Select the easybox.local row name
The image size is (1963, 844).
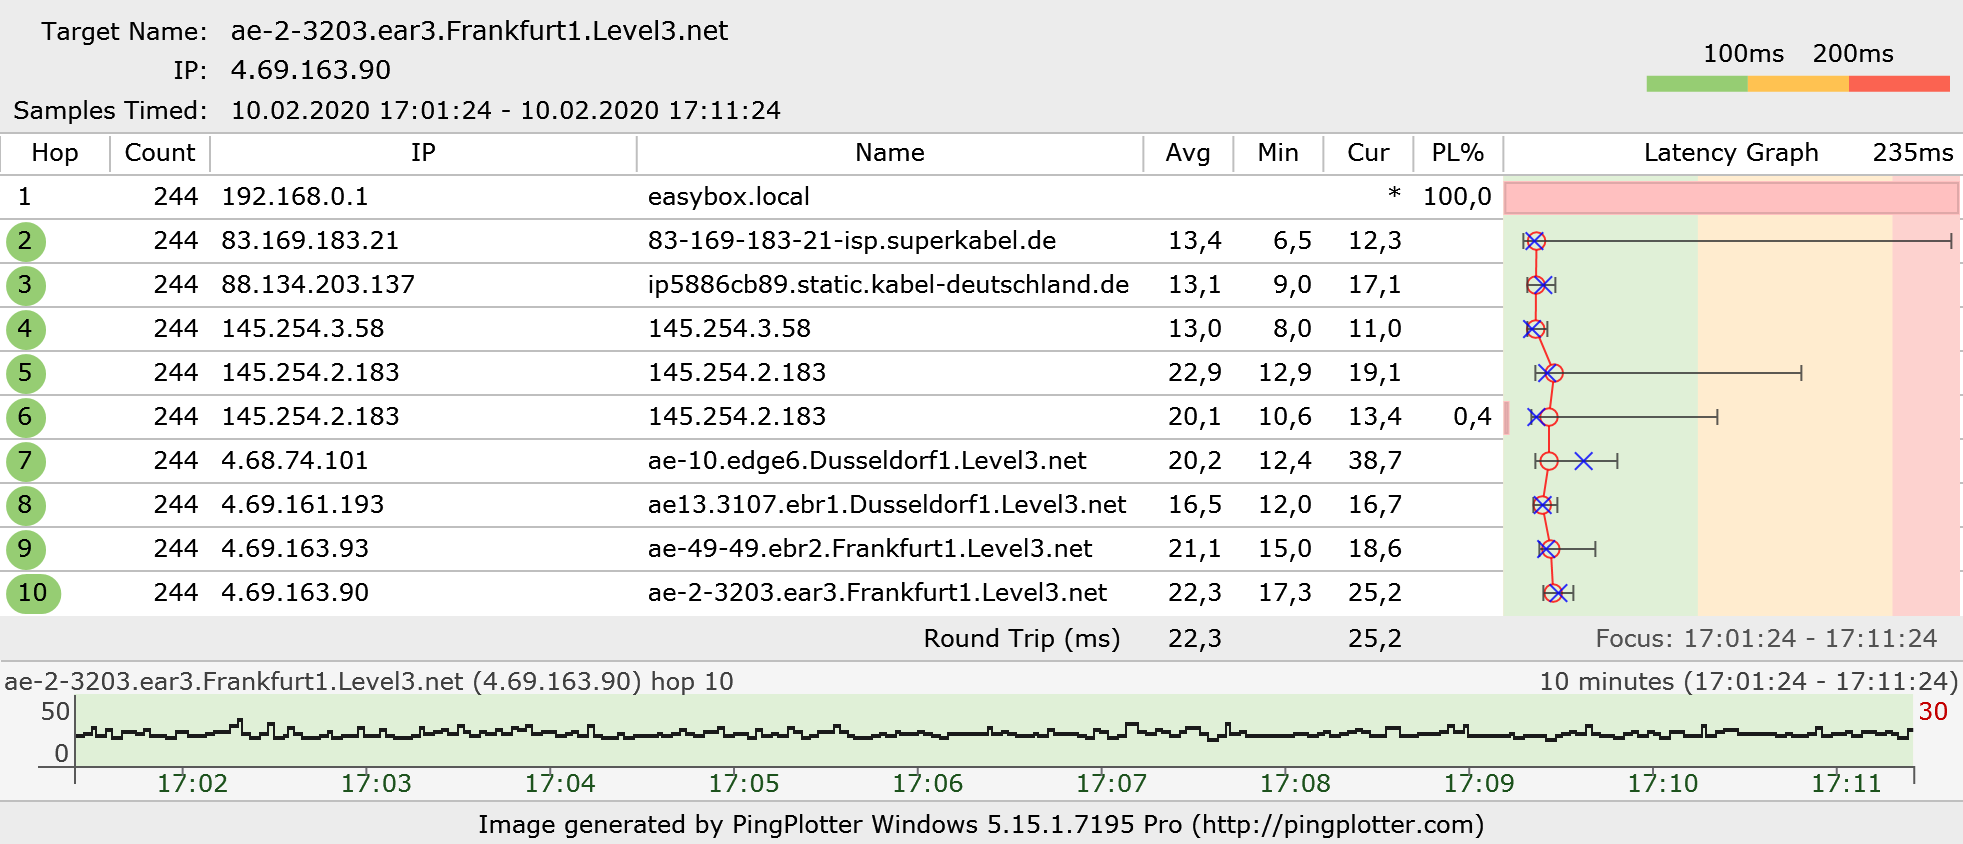[x=728, y=197]
